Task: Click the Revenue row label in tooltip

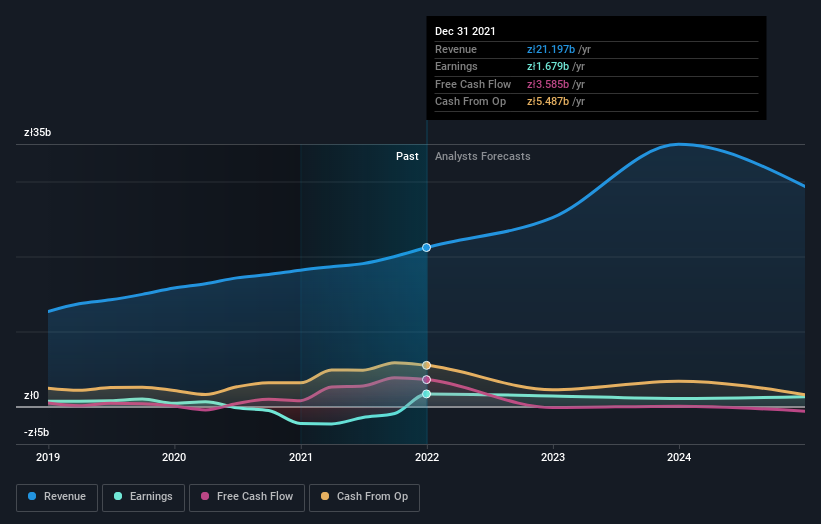Action: 456,49
